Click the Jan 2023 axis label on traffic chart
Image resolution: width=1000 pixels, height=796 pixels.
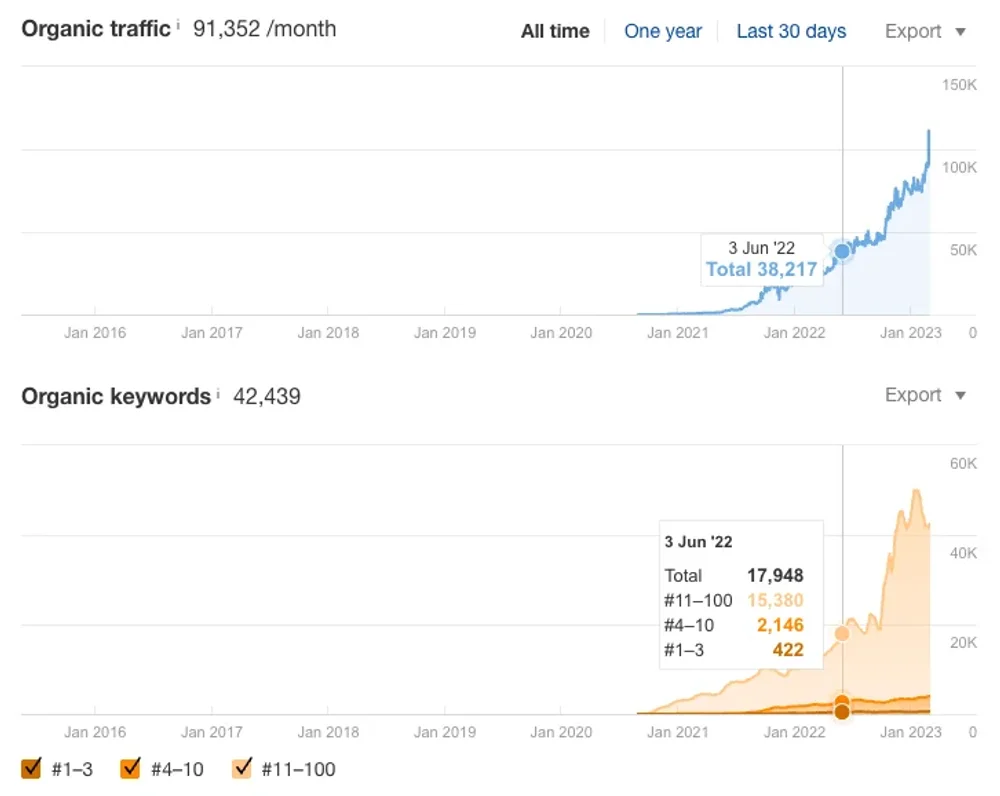910,332
